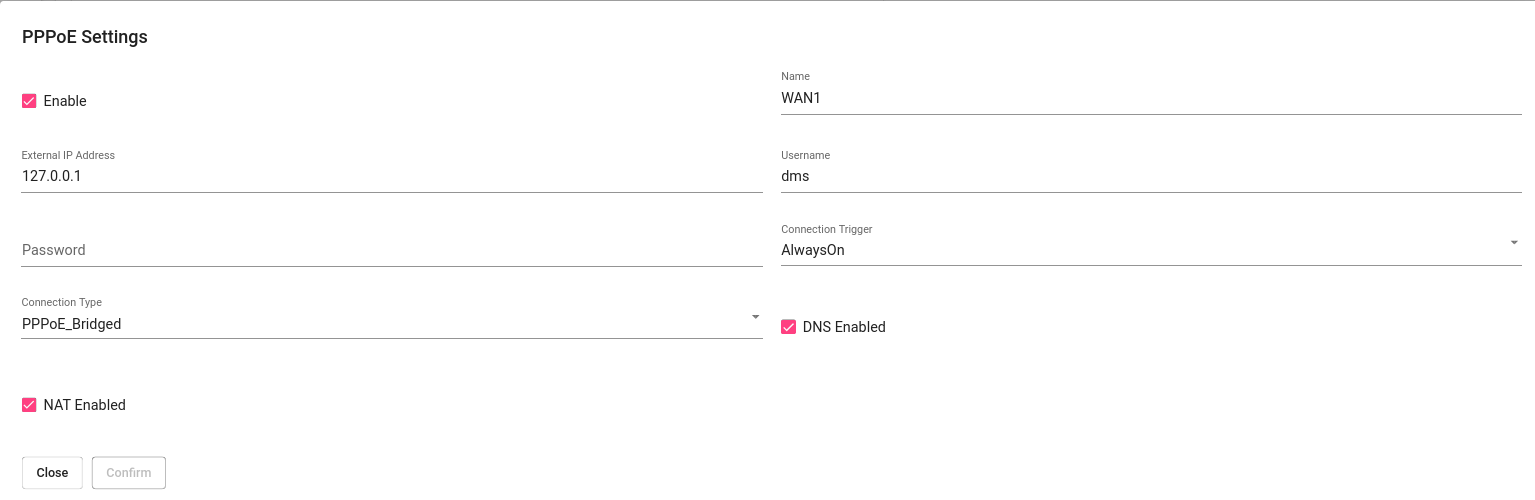Image resolution: width=1535 pixels, height=500 pixels.
Task: Click the Connection Trigger label text
Action: point(826,229)
